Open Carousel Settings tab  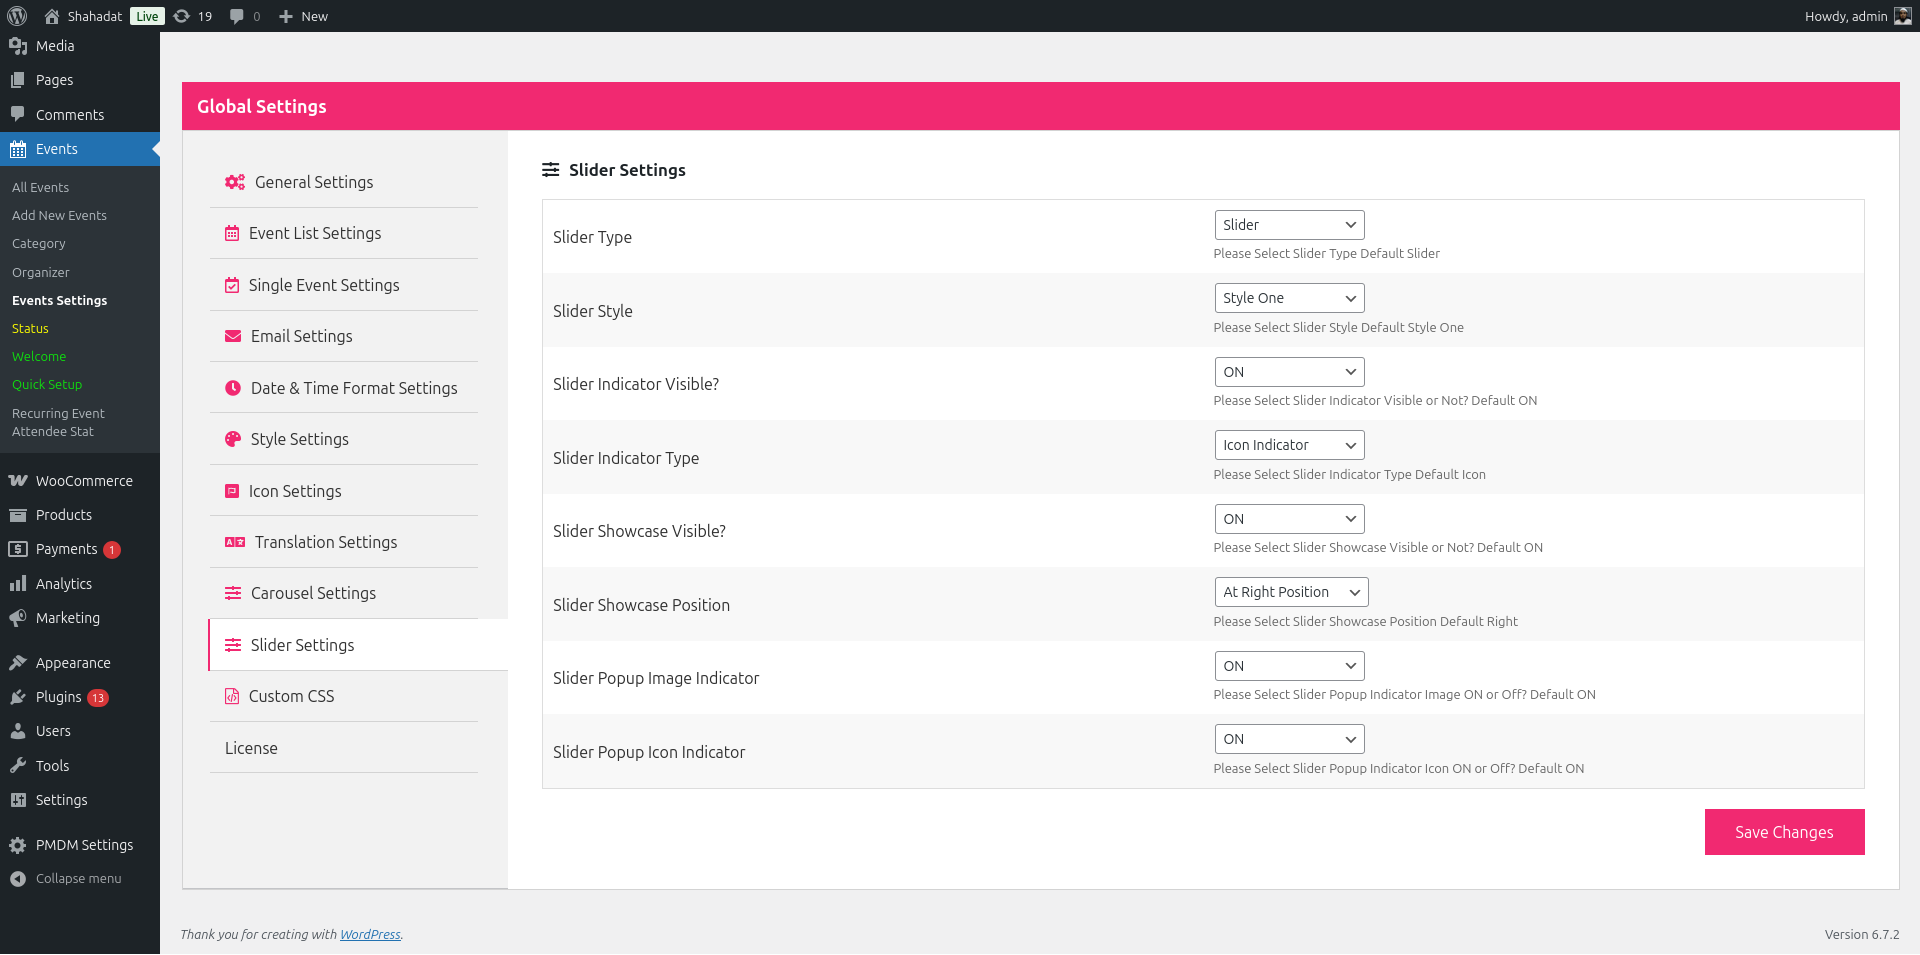tap(344, 593)
